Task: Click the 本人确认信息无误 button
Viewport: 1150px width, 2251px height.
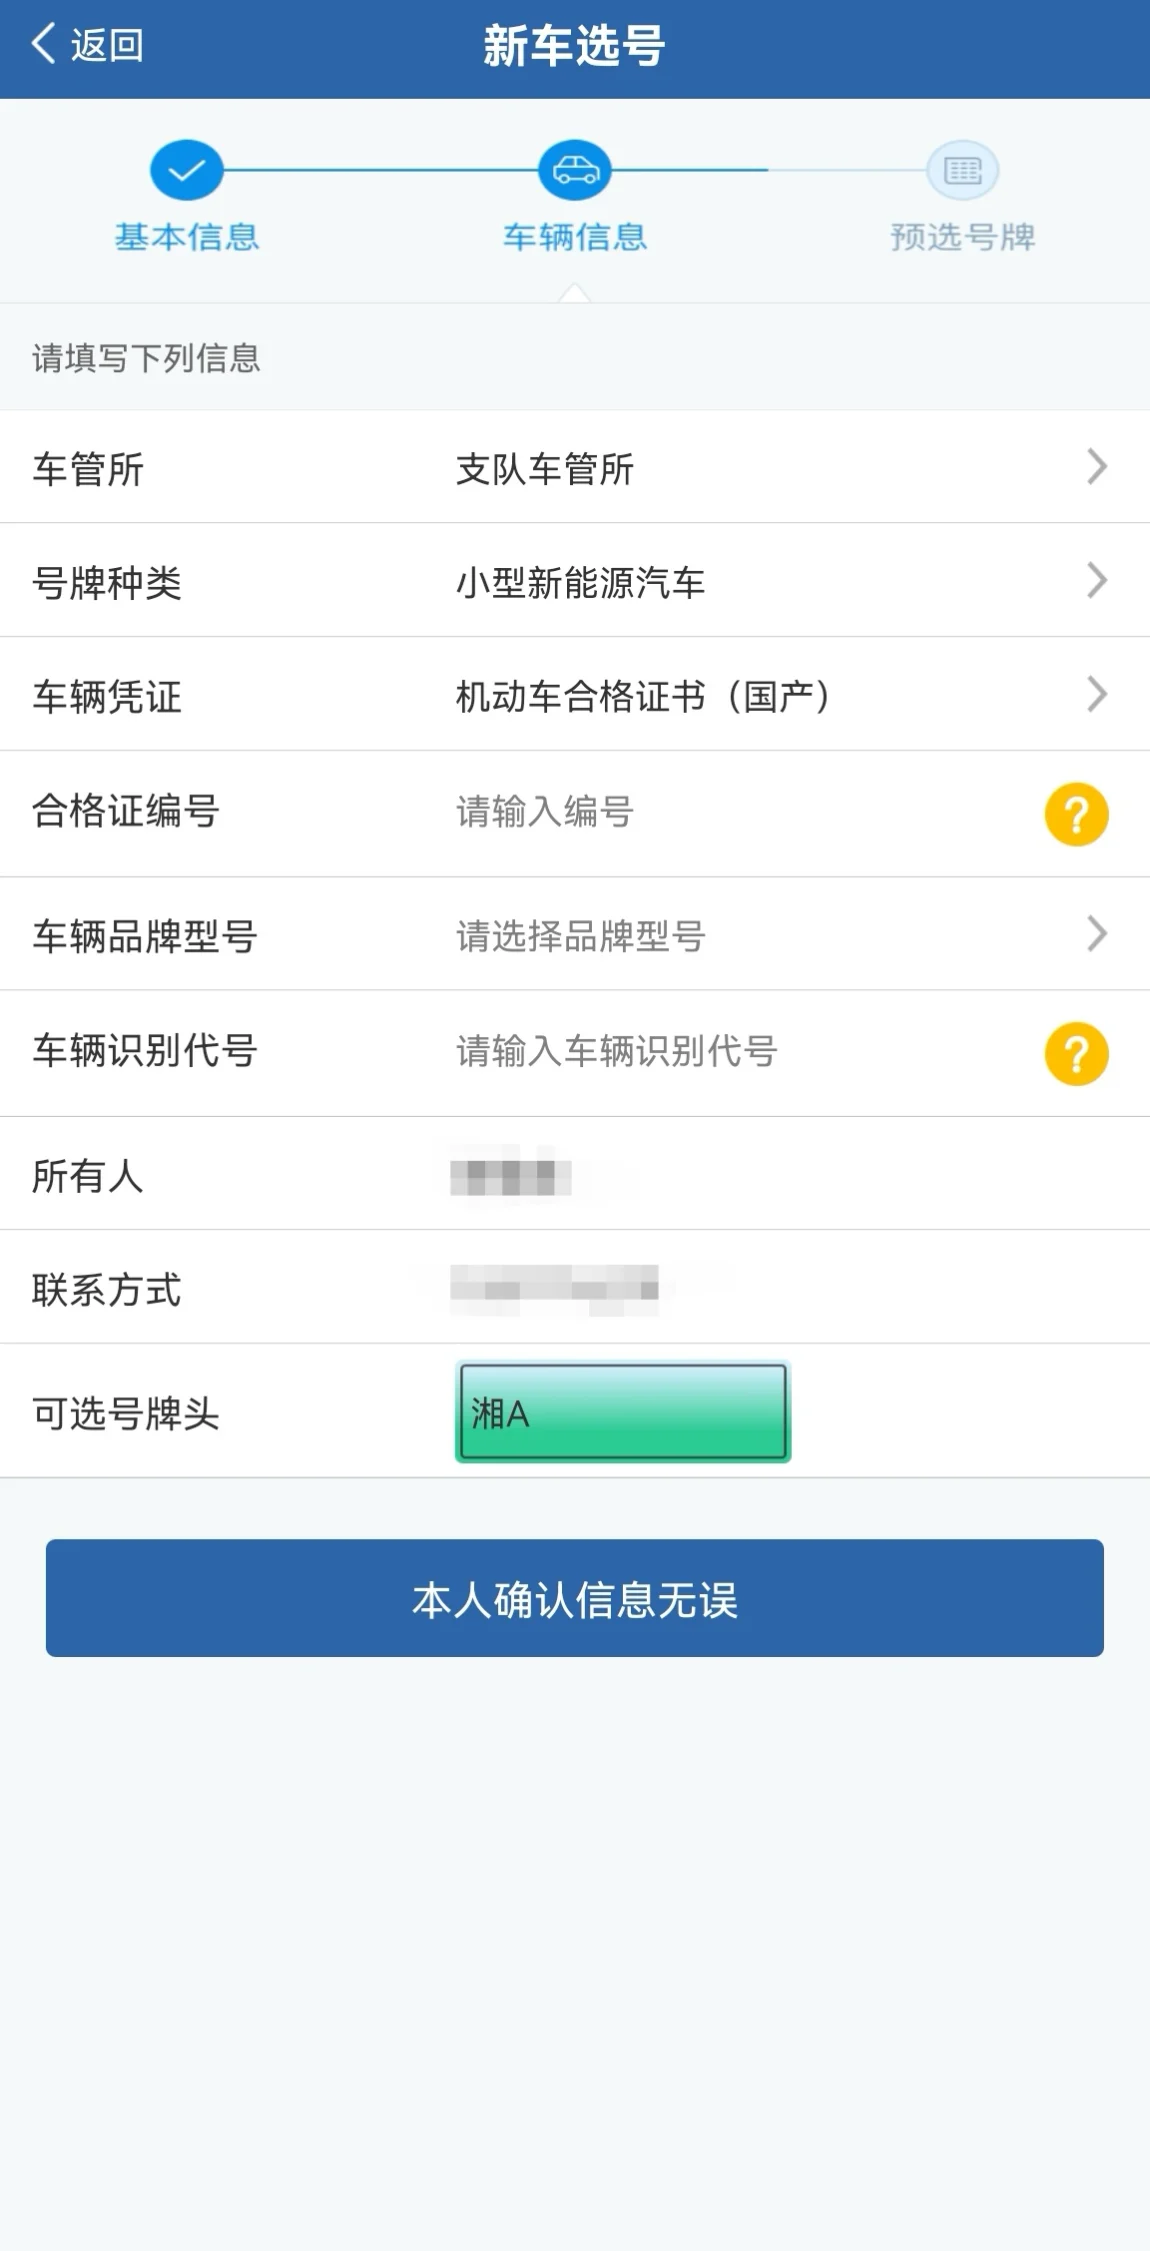Action: coord(575,1598)
